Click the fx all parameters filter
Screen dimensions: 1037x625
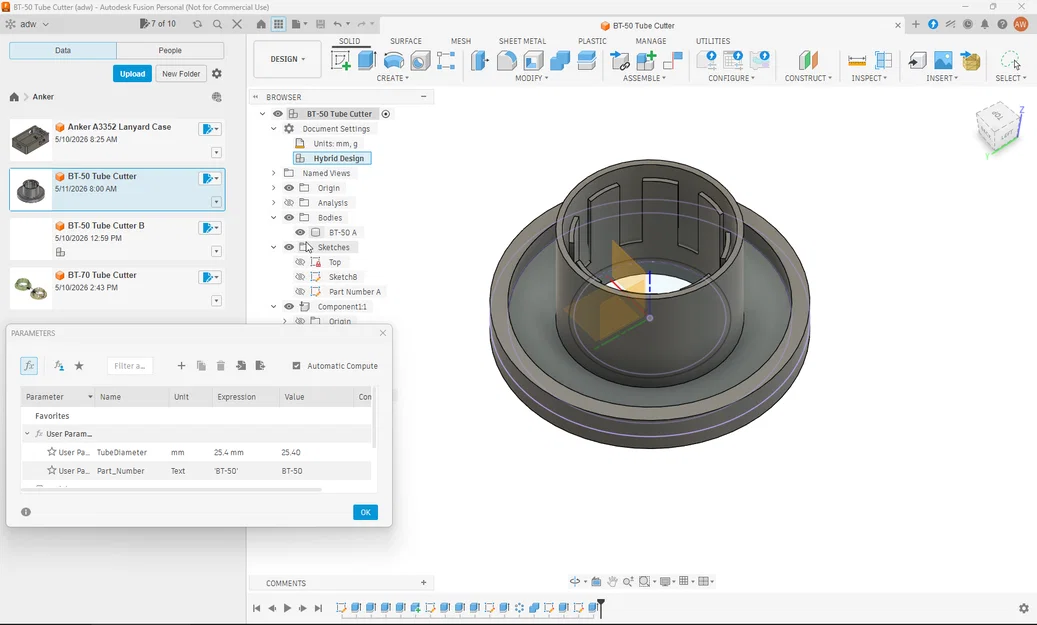29,366
